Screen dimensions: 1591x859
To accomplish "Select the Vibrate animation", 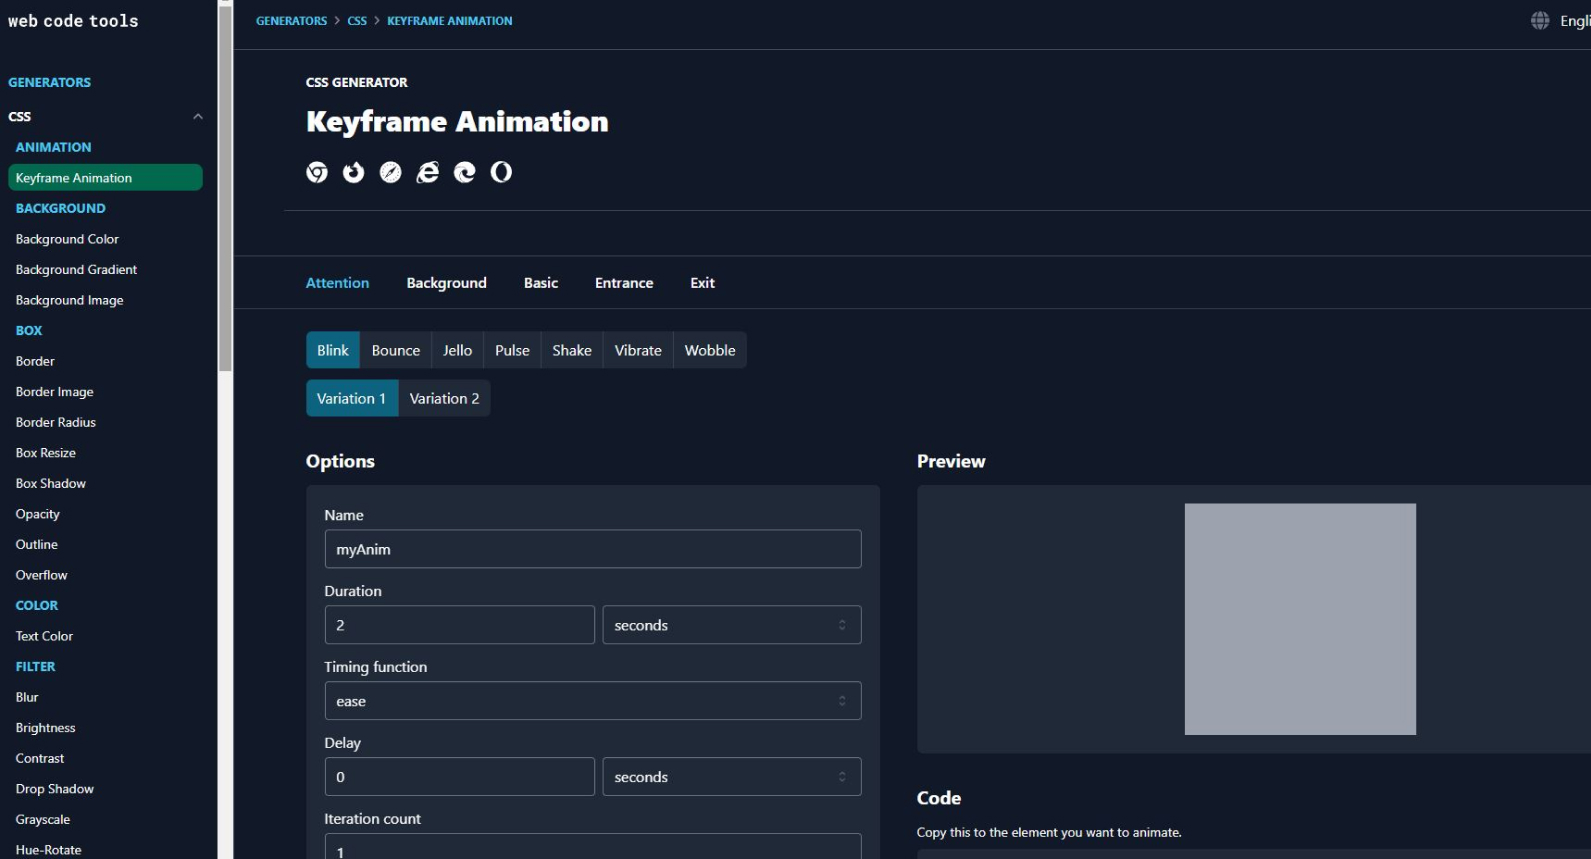I will point(638,350).
